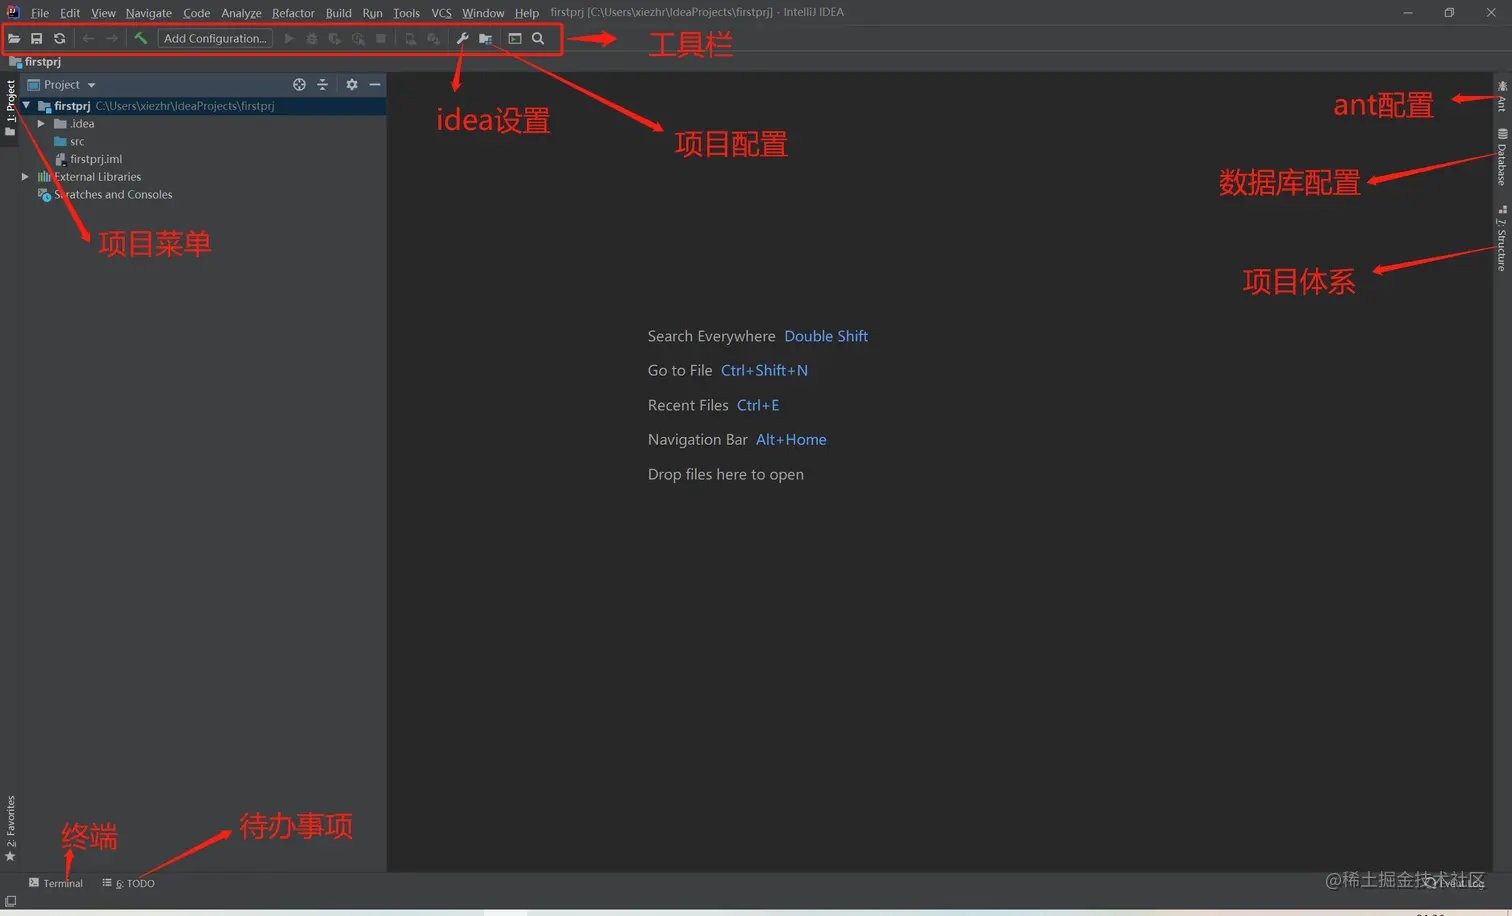1512x916 pixels.
Task: Open the Project view dropdown
Action: point(62,85)
